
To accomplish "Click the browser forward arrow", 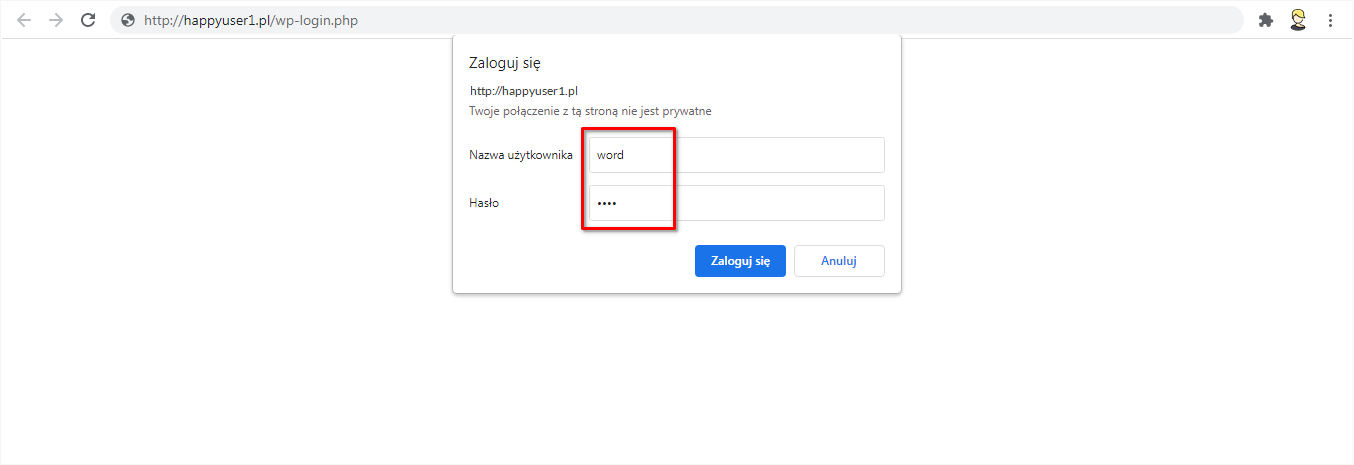I will pyautogui.click(x=56, y=20).
